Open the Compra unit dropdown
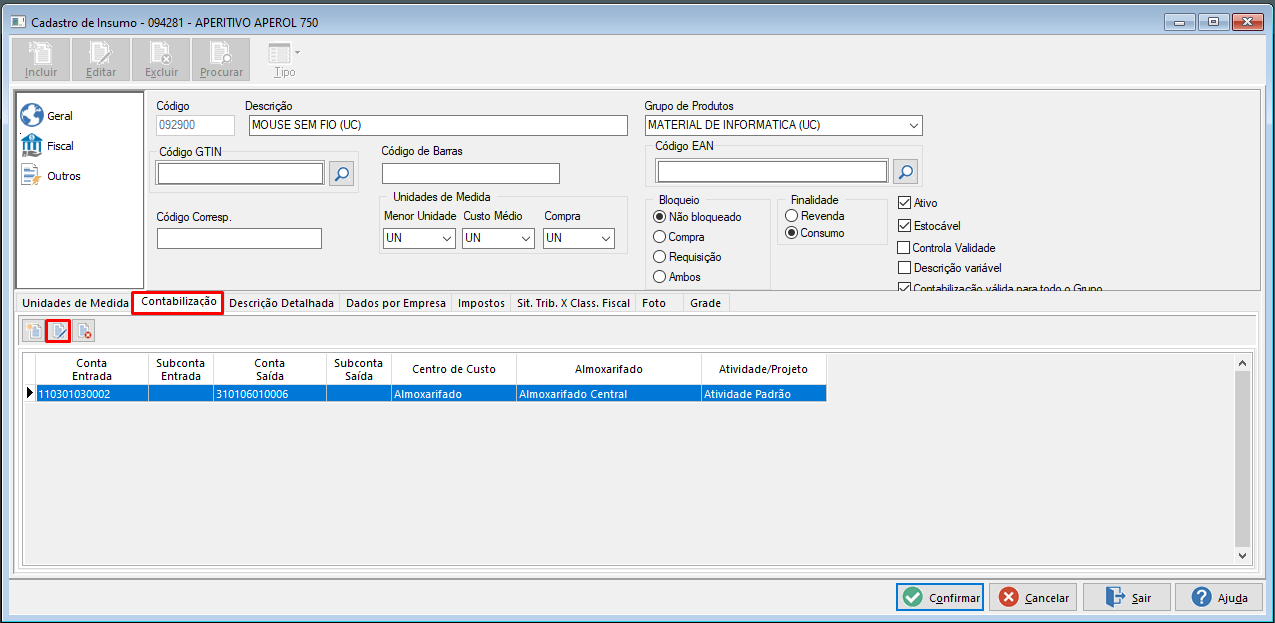The width and height of the screenshot is (1275, 623). 606,238
